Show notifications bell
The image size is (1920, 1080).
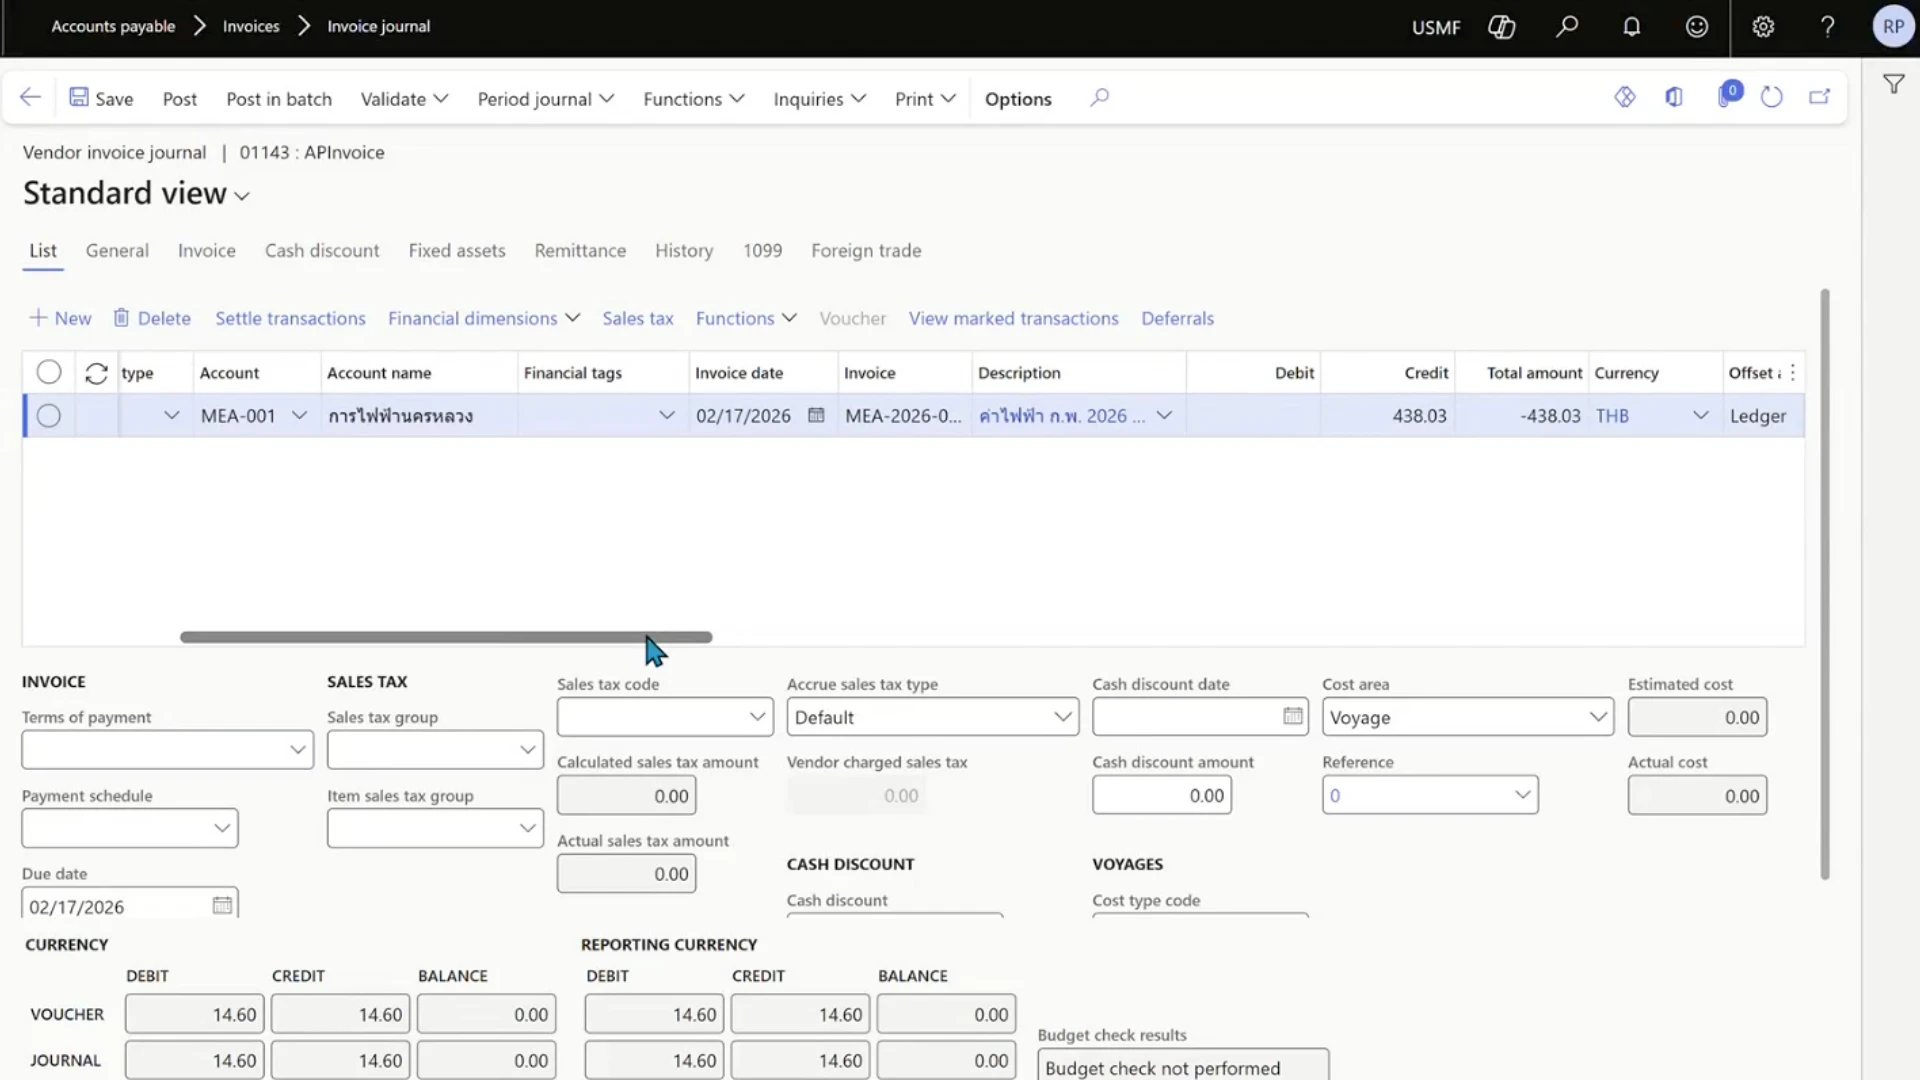tap(1632, 27)
